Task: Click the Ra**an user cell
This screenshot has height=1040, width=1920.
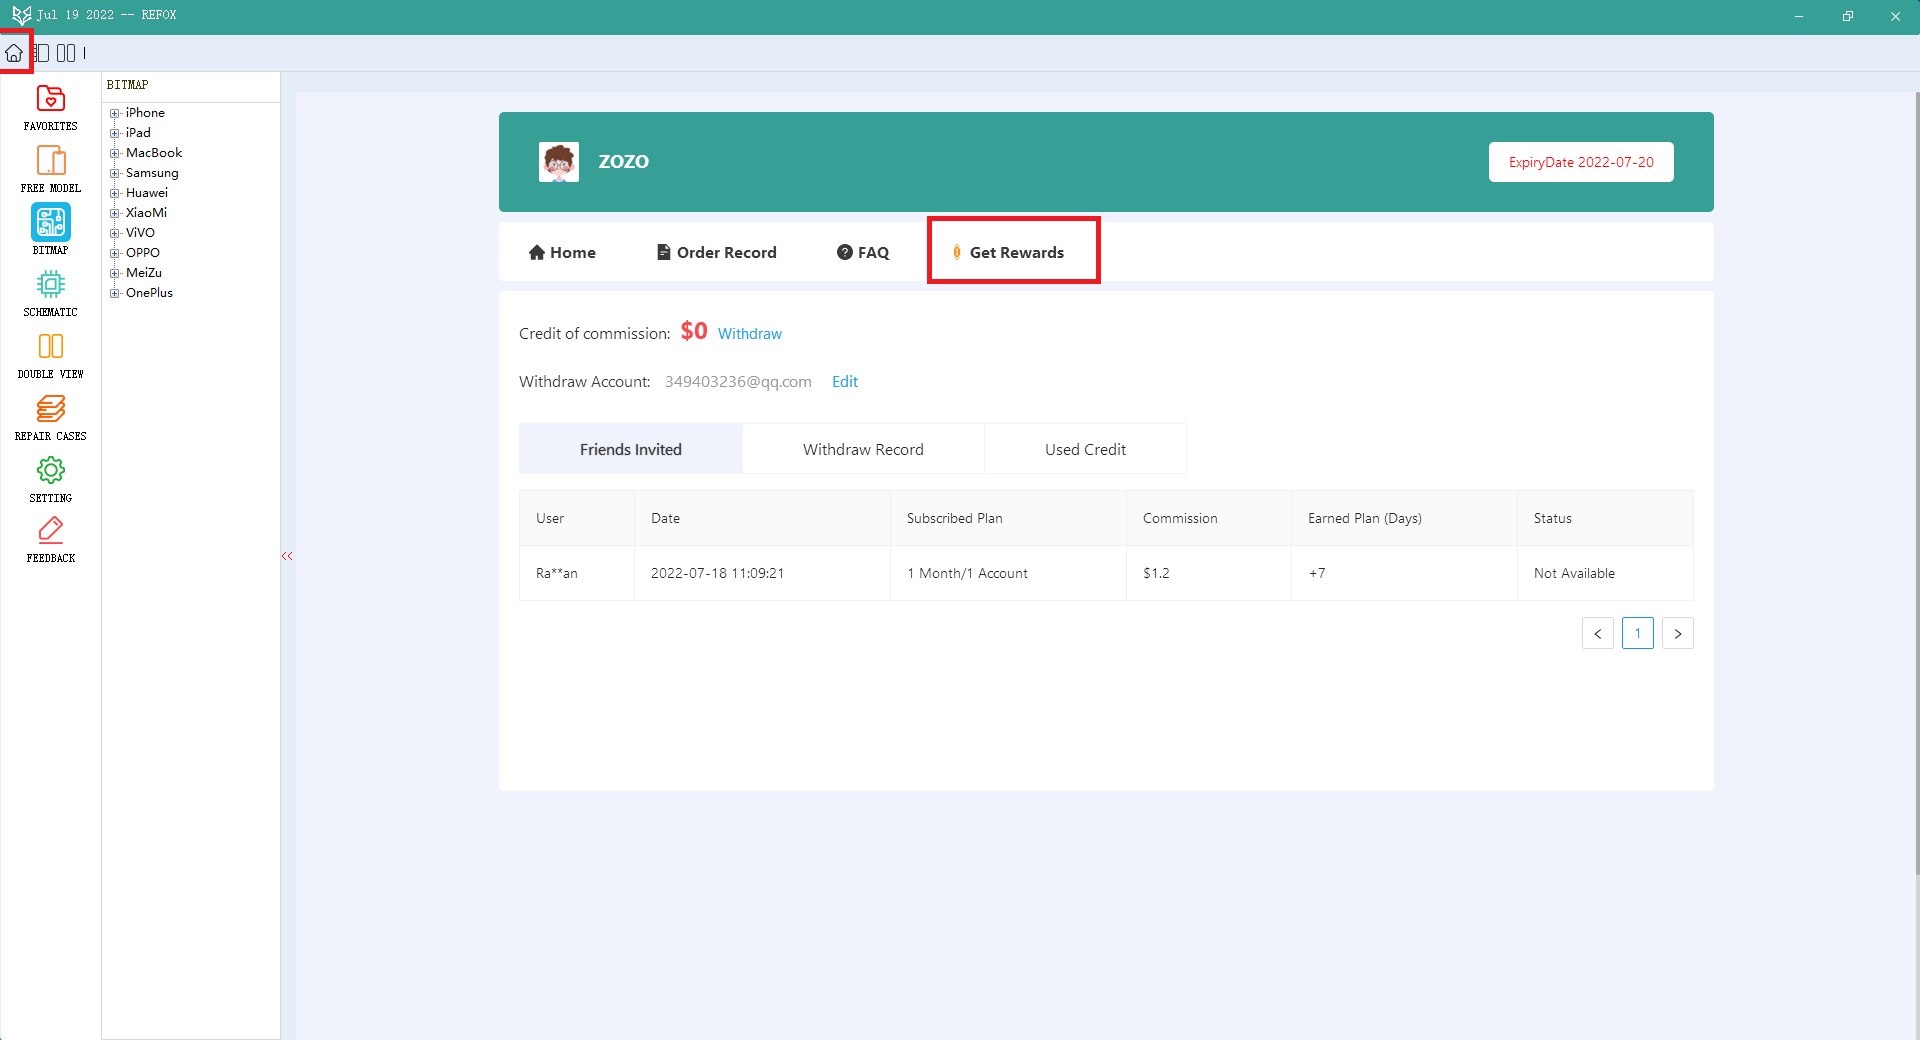Action: point(577,573)
